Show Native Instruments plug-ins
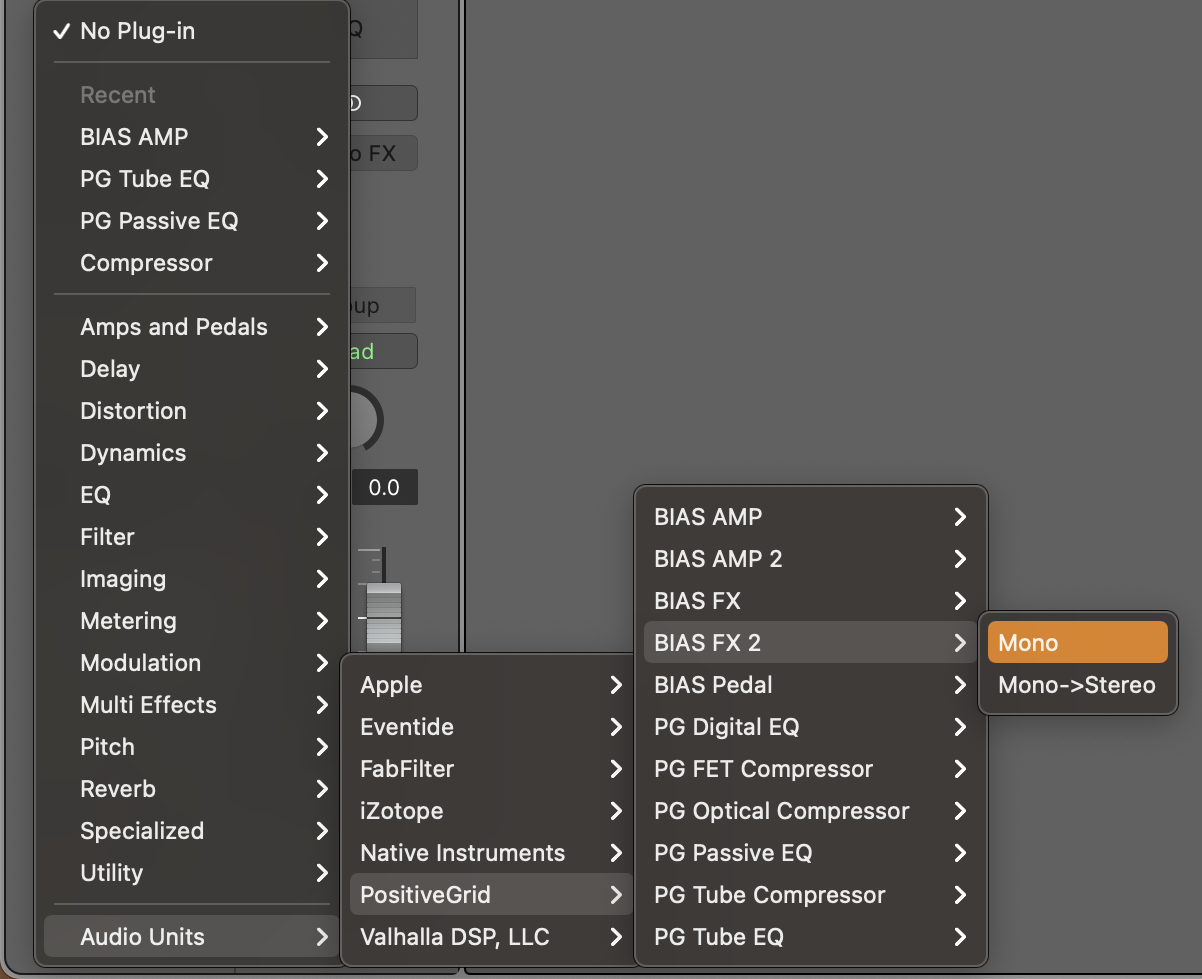The height and width of the screenshot is (979, 1202). coord(491,853)
